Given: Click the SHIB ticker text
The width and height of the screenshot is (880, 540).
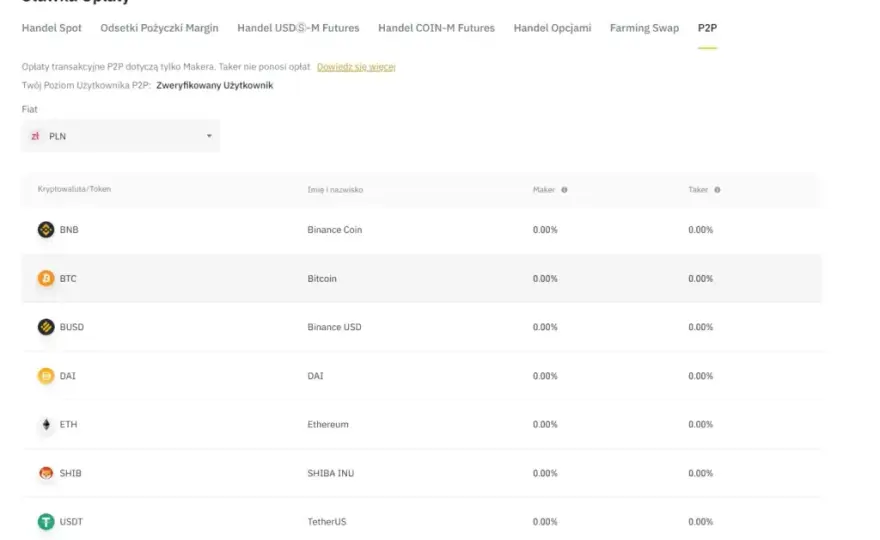Looking at the screenshot, I should click(x=70, y=473).
